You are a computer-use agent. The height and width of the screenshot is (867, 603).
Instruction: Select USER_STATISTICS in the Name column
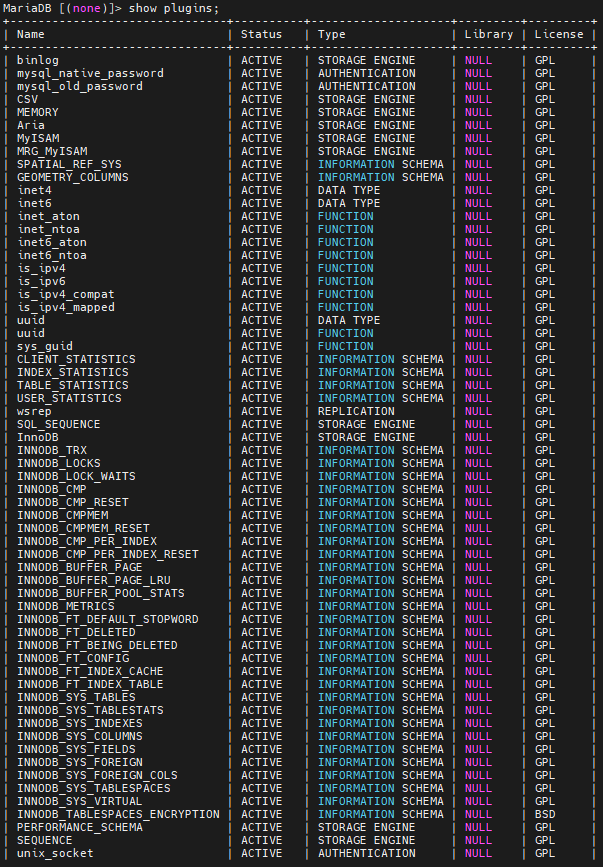69,398
